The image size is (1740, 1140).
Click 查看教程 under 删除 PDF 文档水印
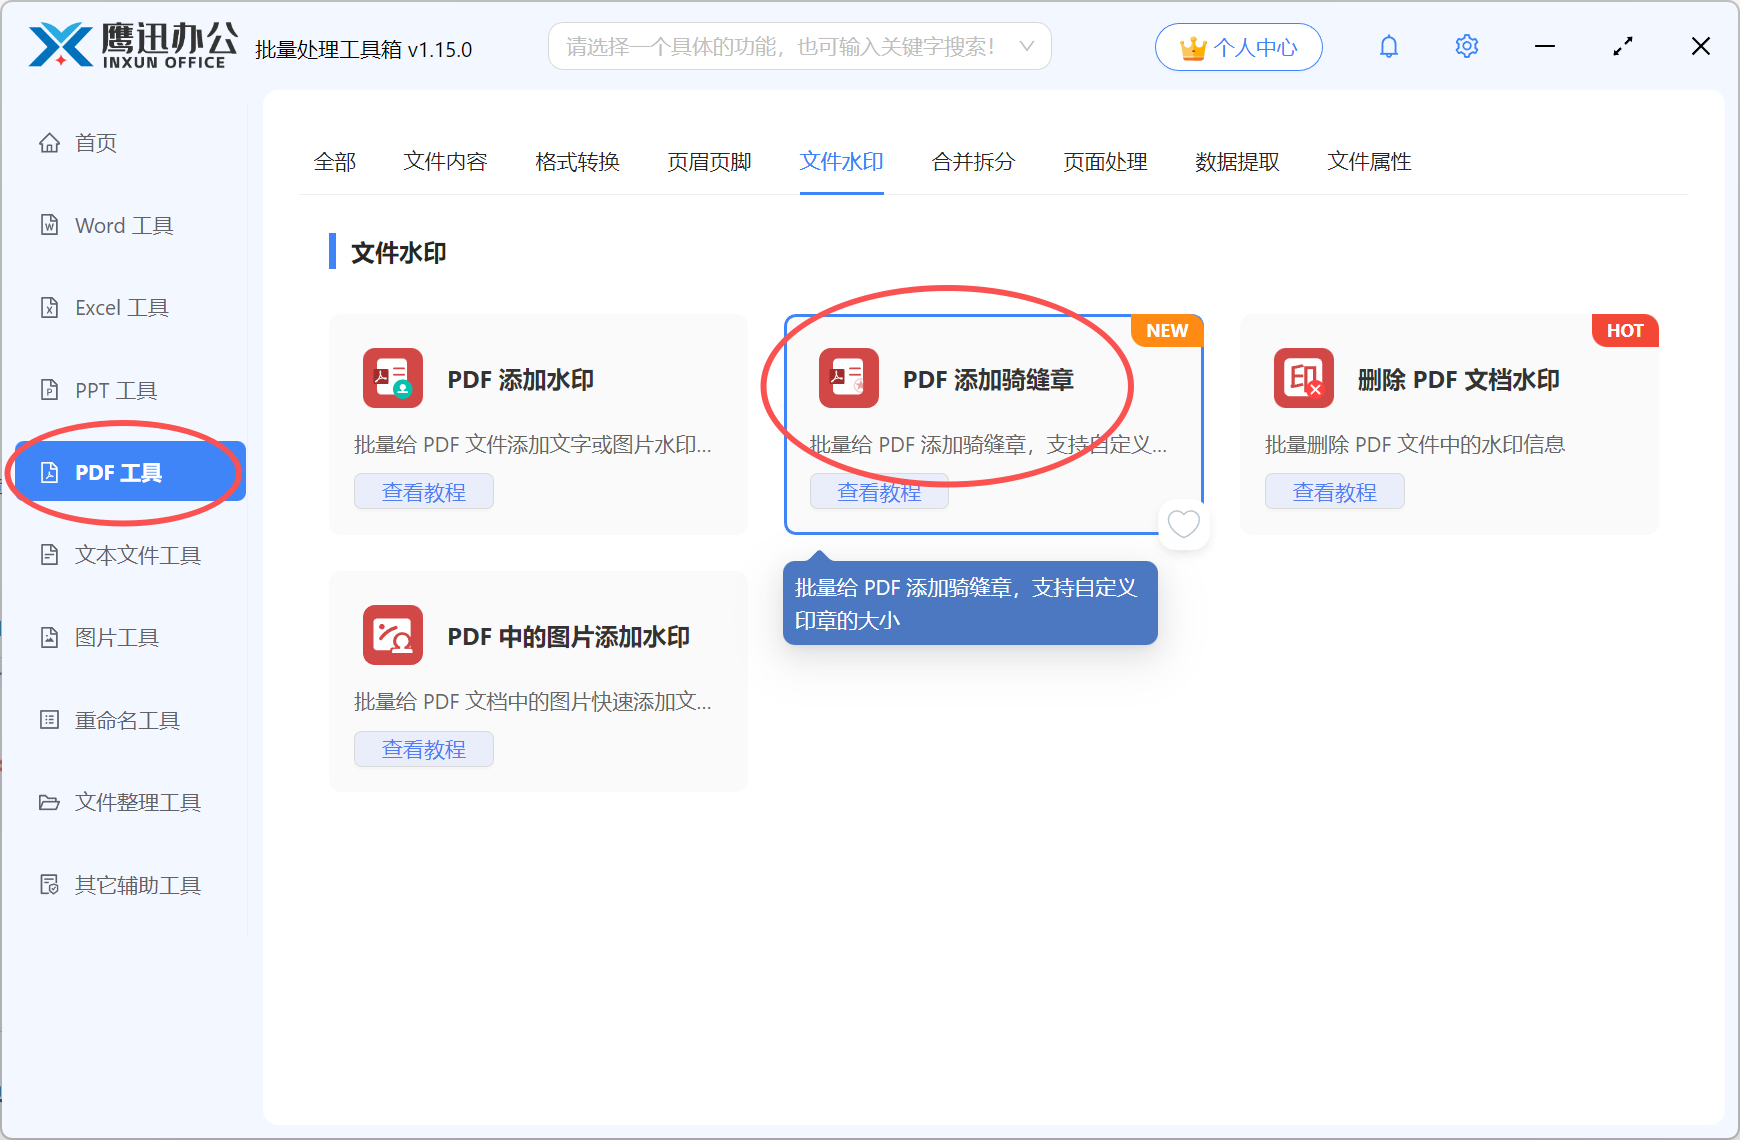(x=1335, y=491)
